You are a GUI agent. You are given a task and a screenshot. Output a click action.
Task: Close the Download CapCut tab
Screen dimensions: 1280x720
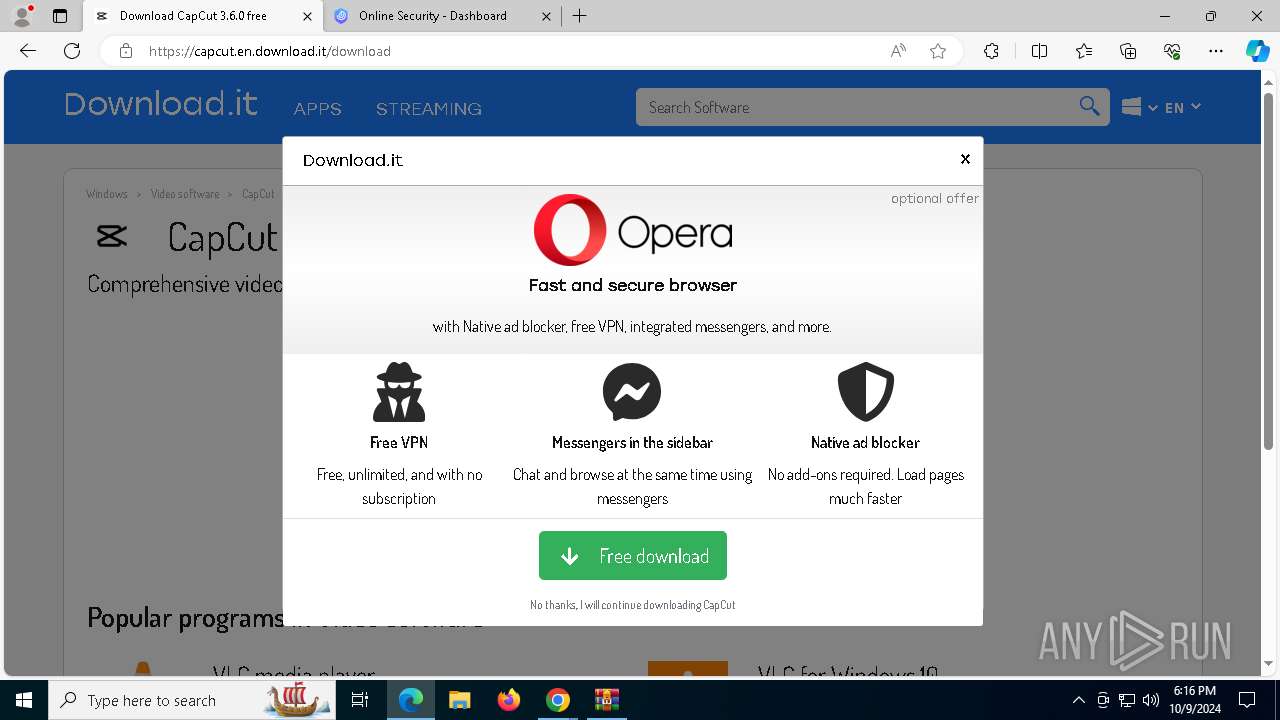(x=307, y=16)
